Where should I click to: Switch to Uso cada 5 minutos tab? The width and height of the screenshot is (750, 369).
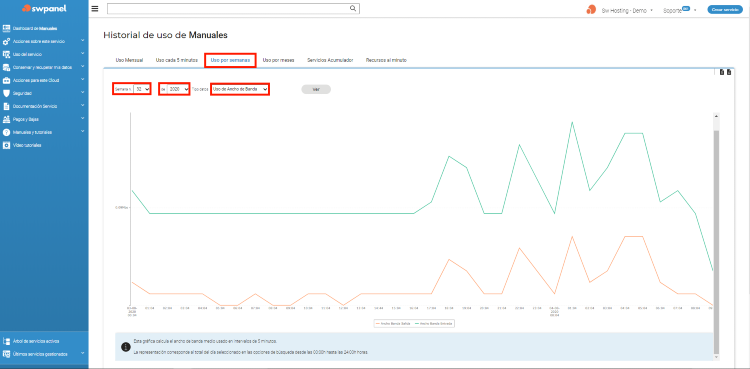tap(176, 60)
